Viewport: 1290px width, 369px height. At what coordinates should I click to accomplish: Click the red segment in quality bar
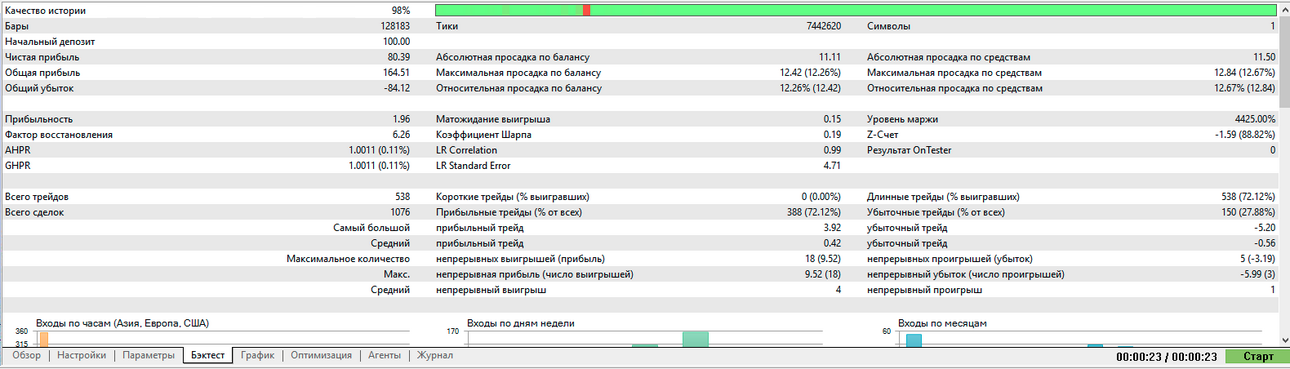tap(586, 9)
